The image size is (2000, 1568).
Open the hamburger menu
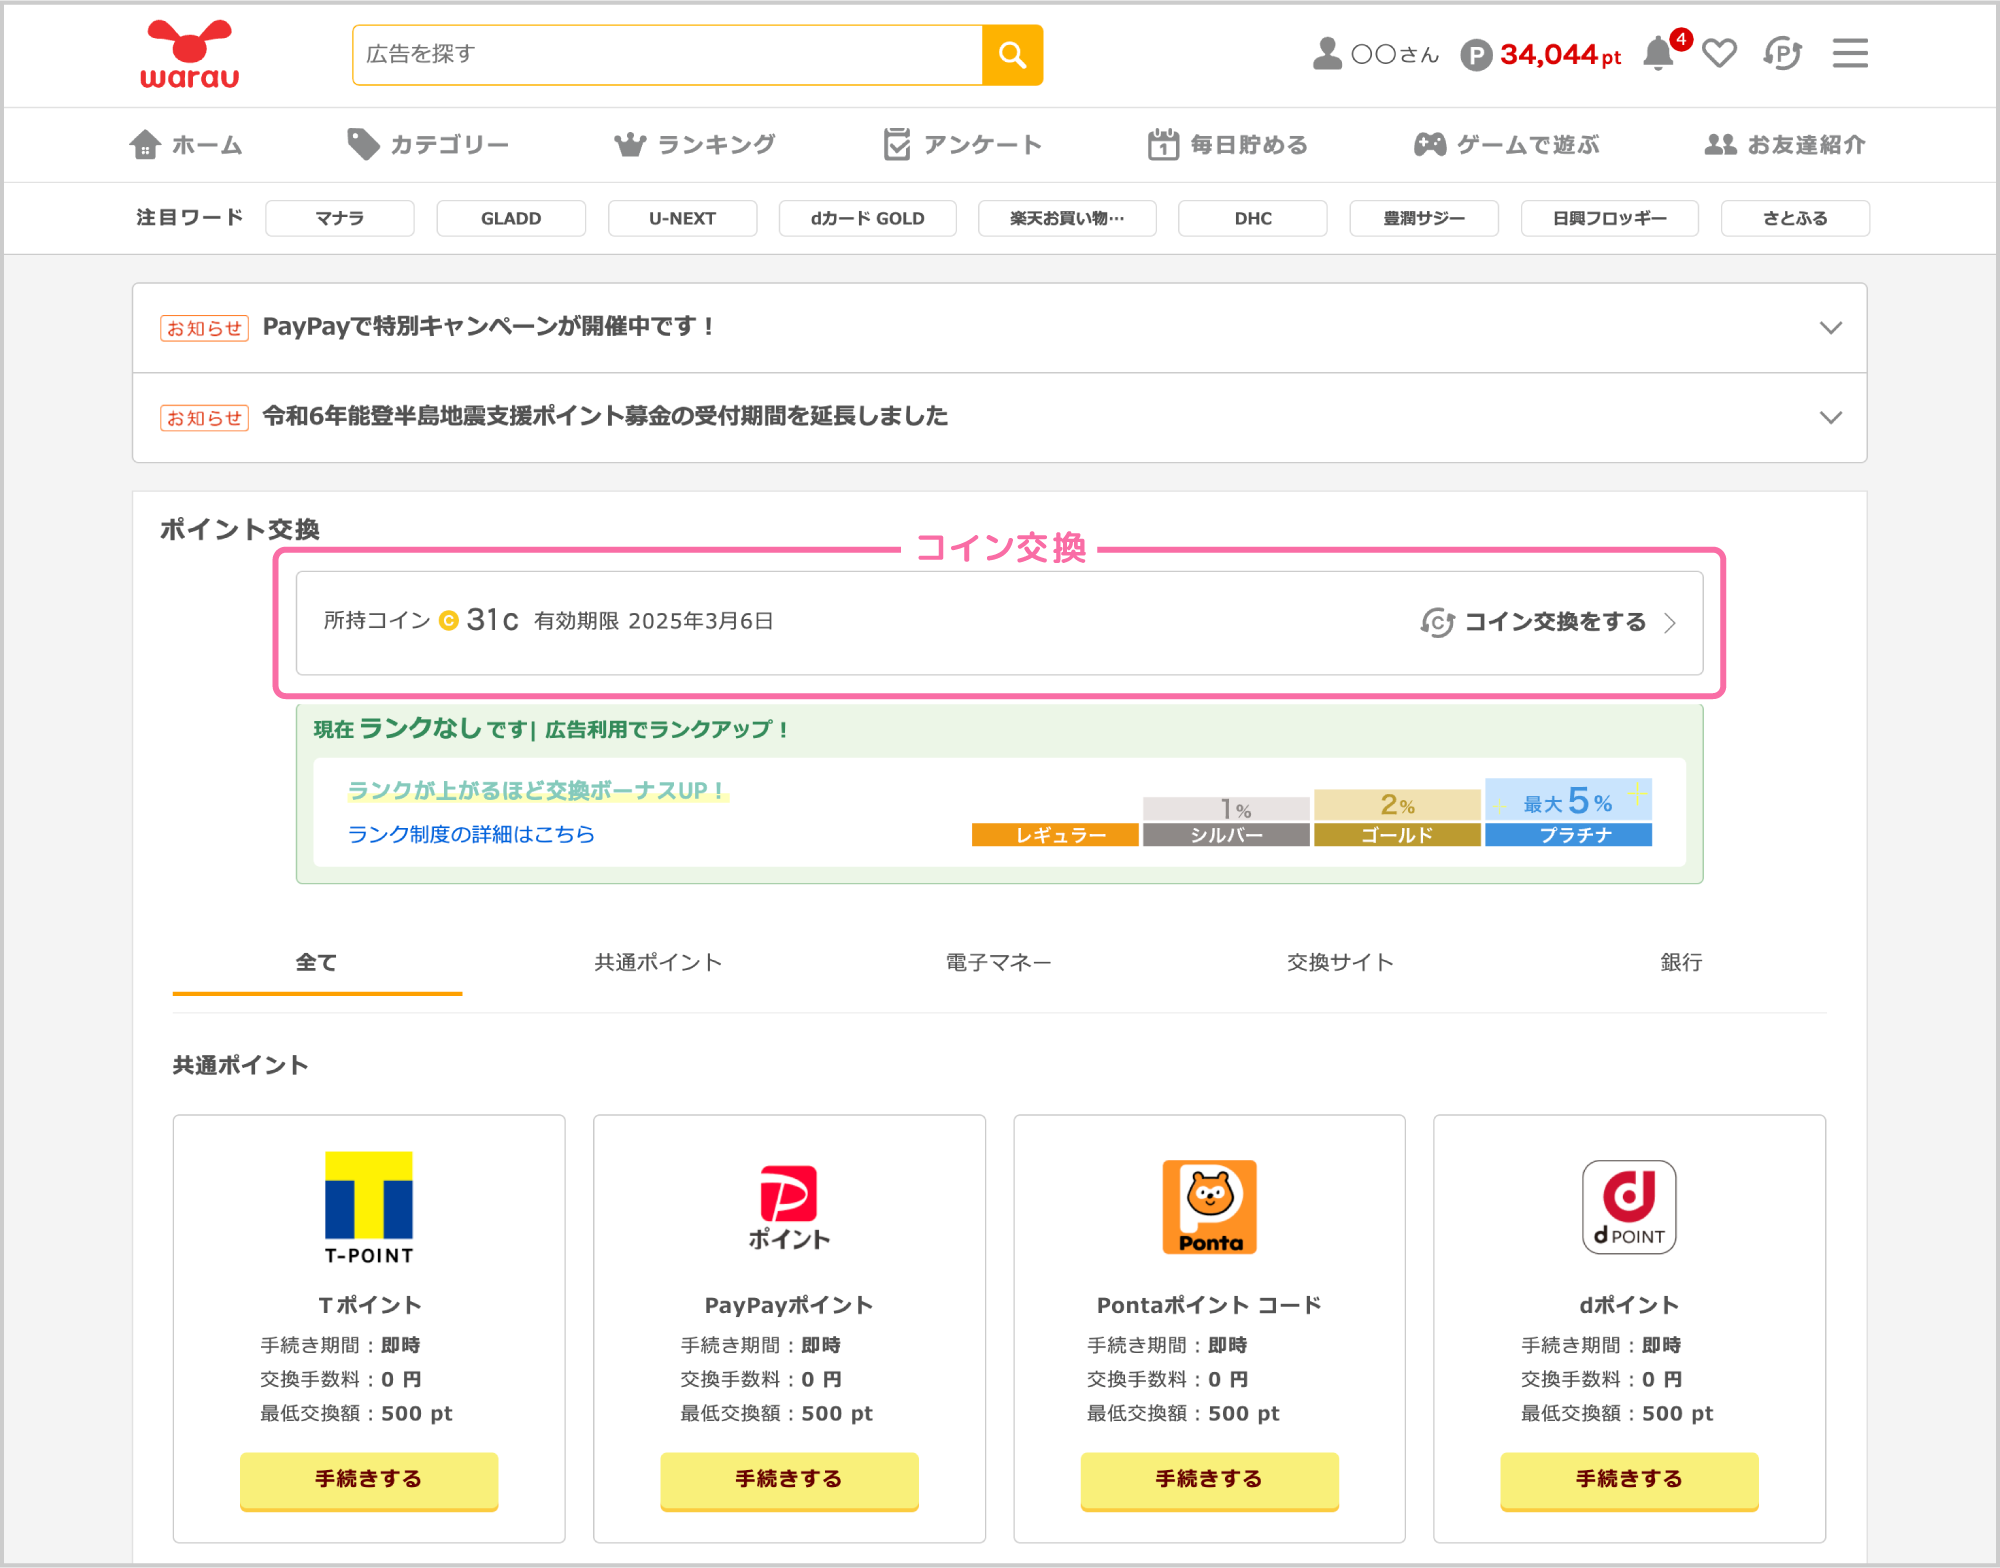[x=1849, y=53]
